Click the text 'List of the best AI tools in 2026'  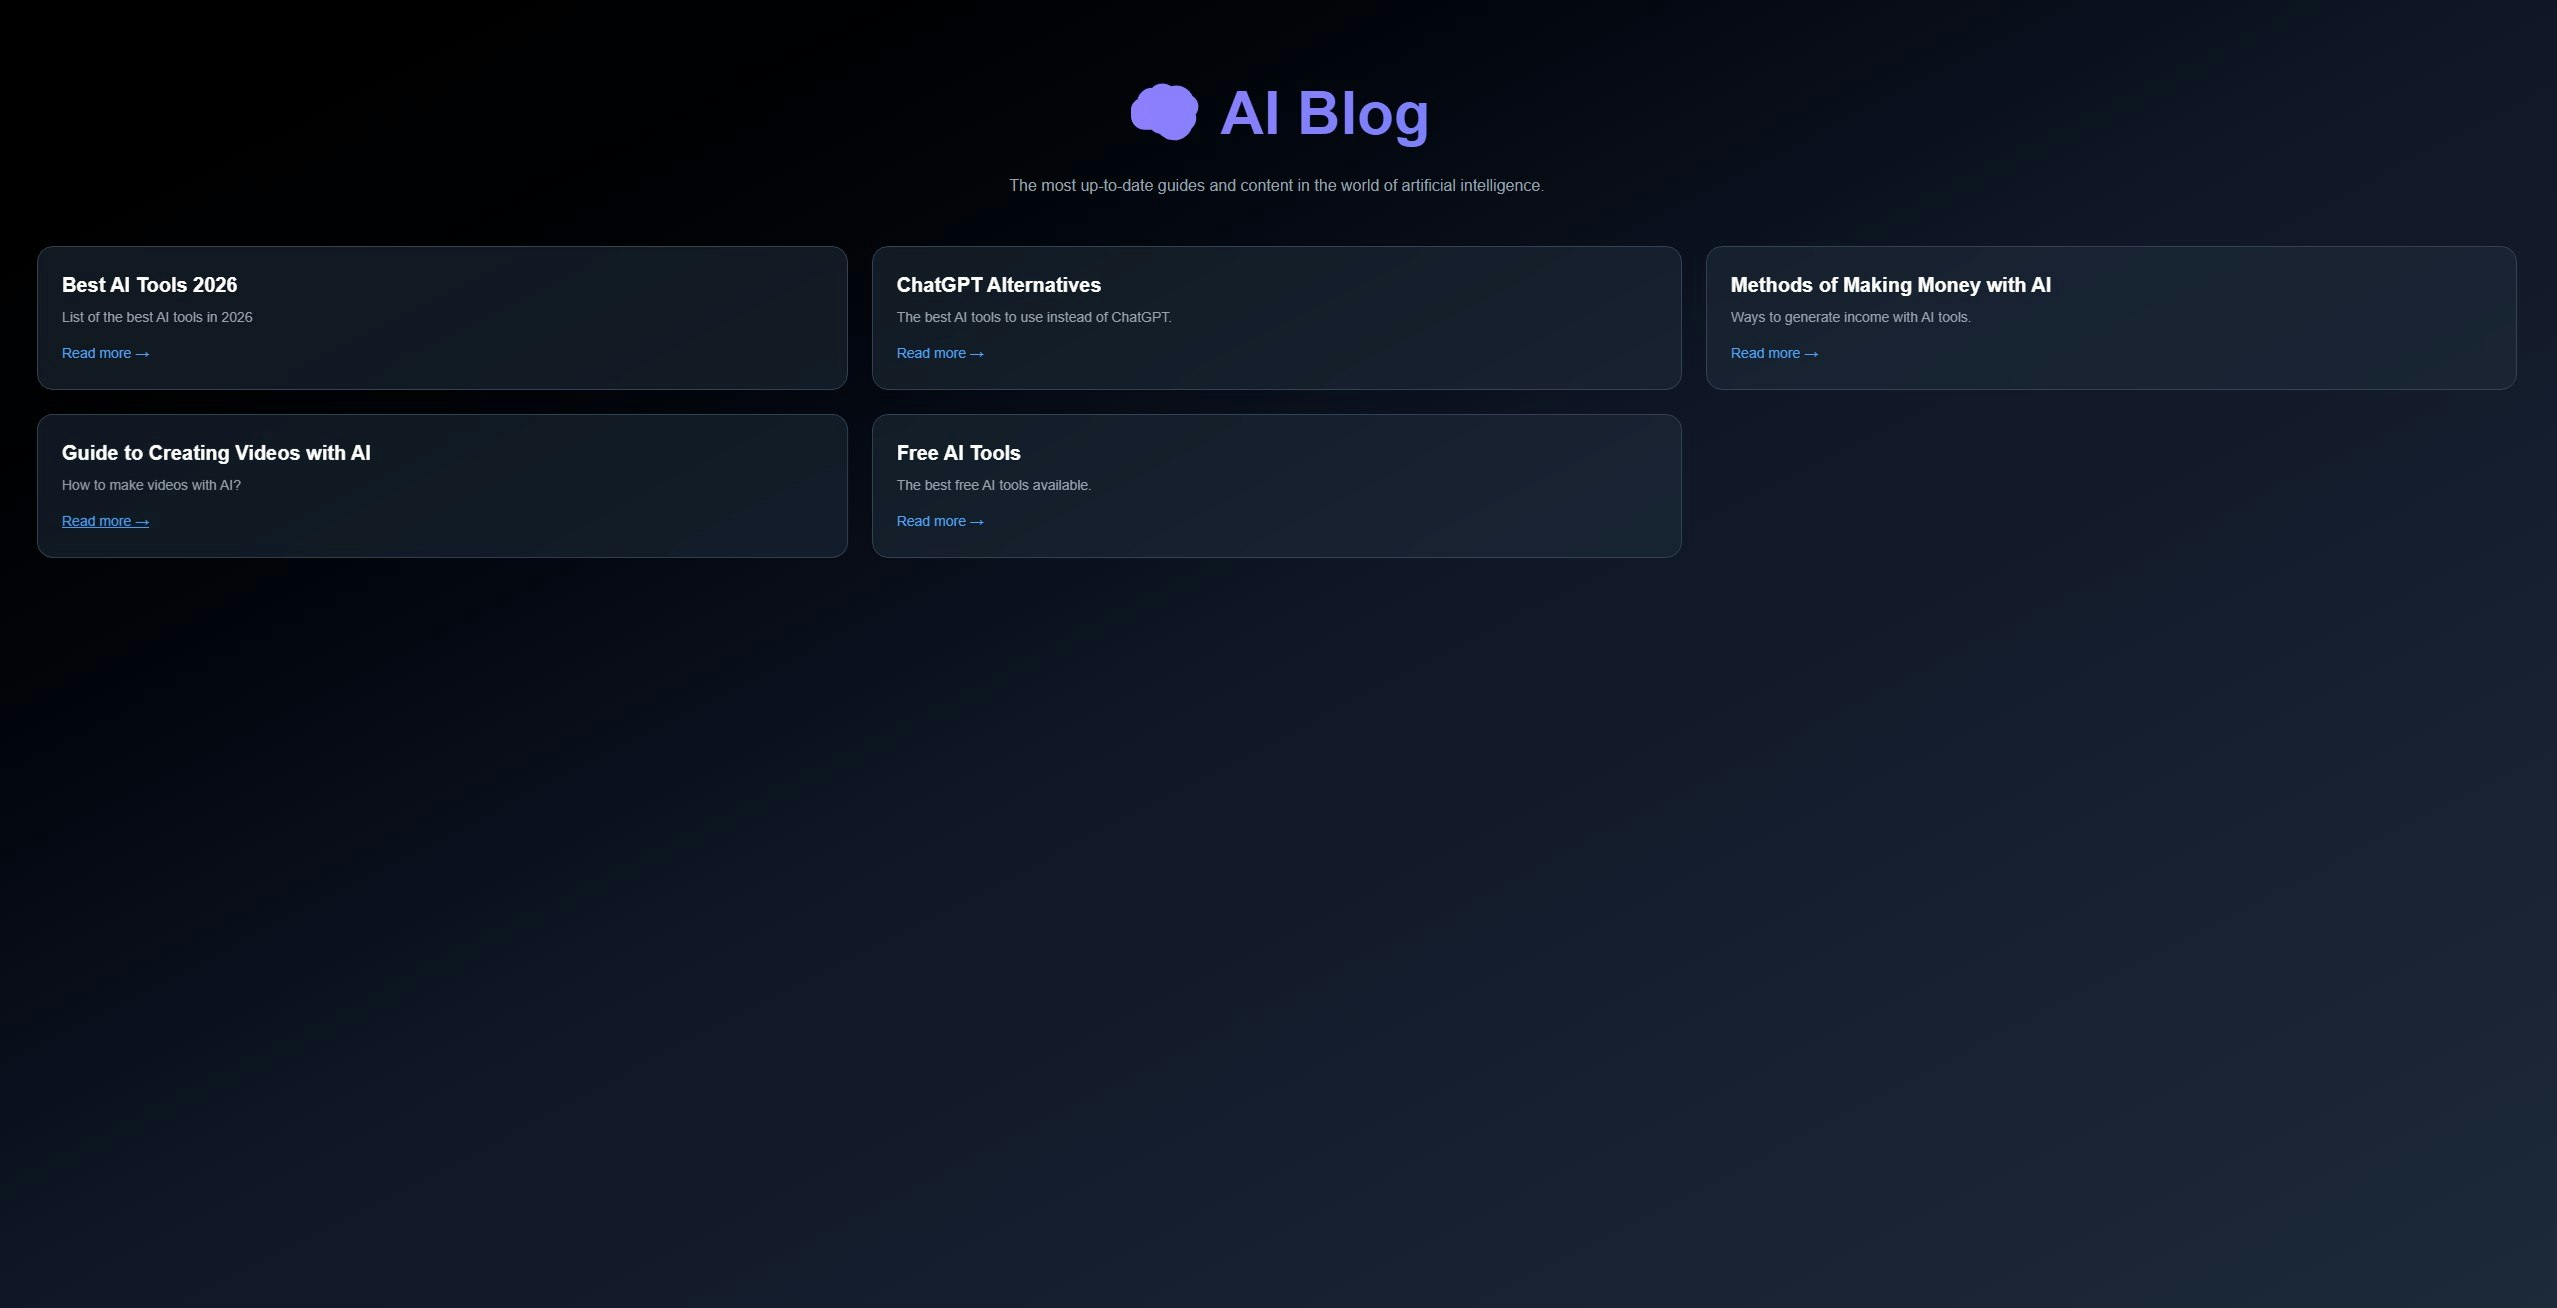157,317
